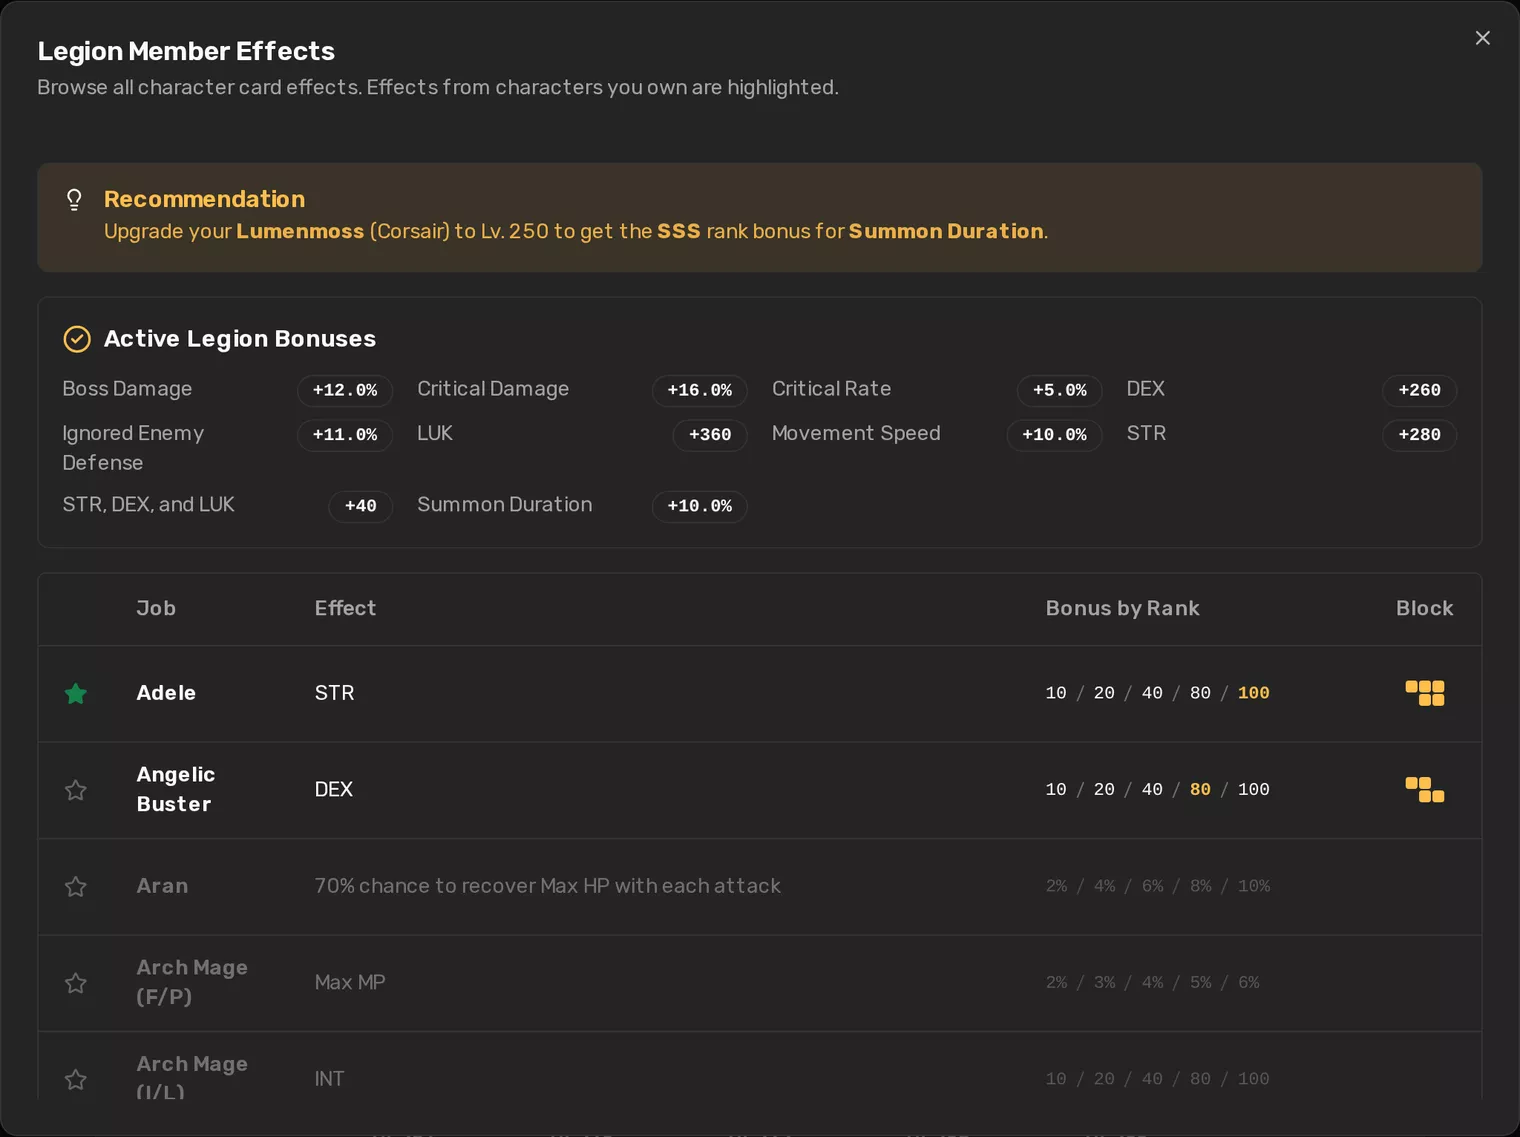The height and width of the screenshot is (1137, 1520).
Task: Click the Critical Rate +5.0% badge
Action: 1060,390
